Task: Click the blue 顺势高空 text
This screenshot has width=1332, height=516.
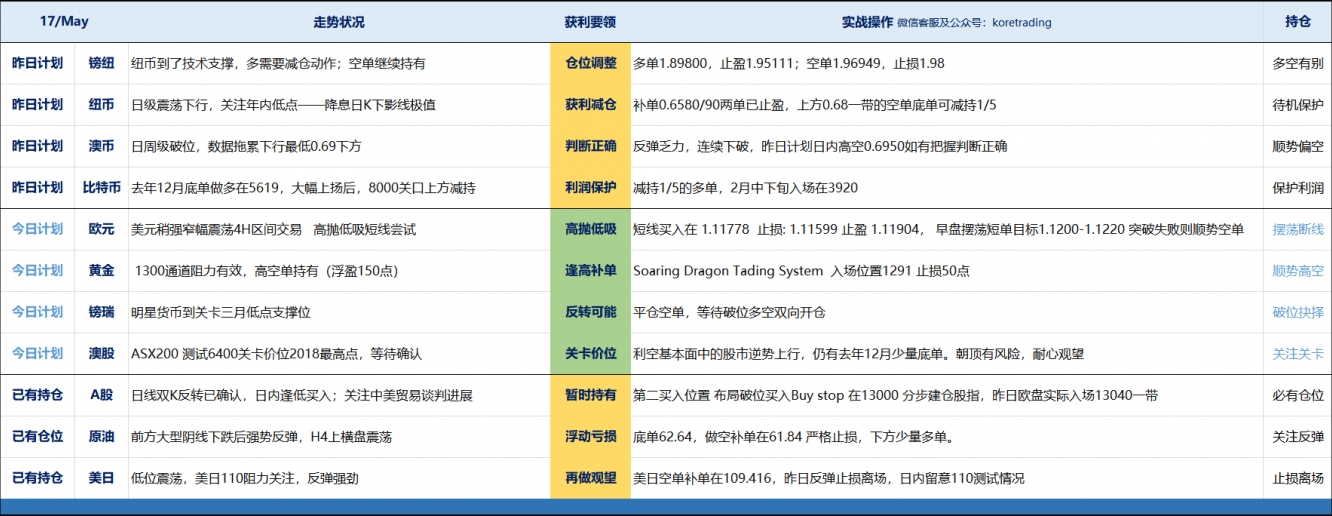Action: 1297,270
